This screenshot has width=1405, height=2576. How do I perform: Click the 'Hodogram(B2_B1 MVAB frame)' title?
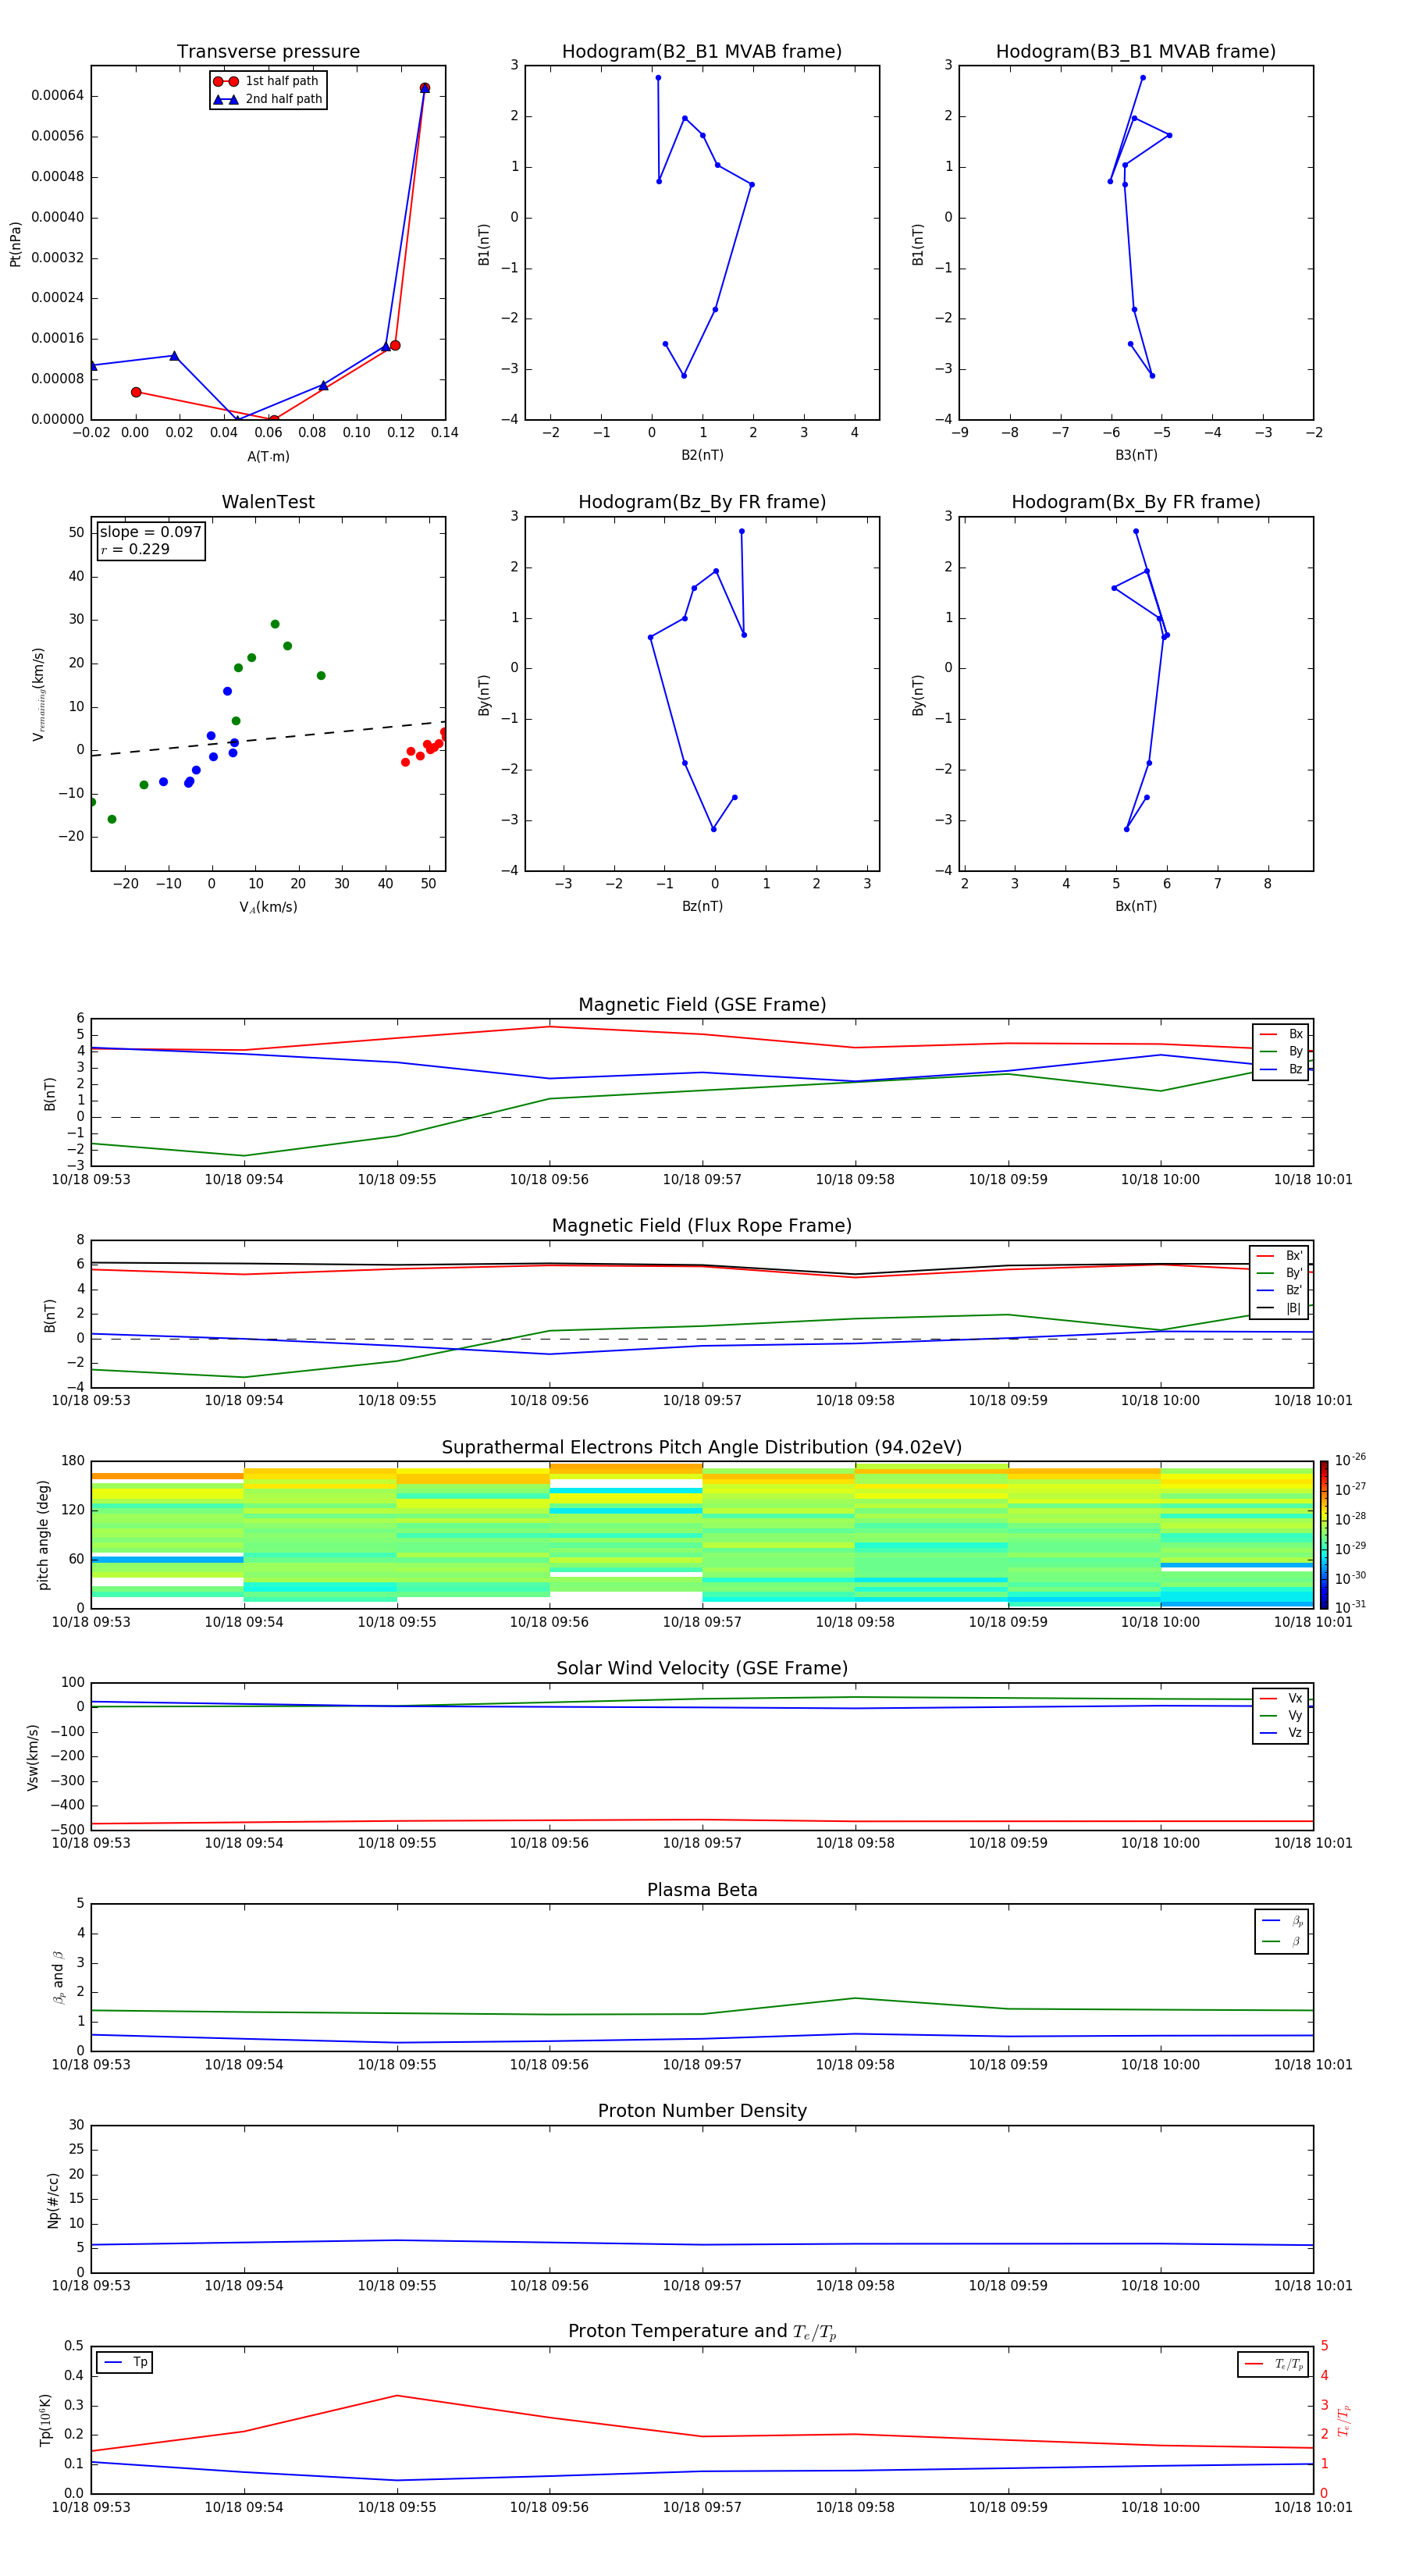(702, 52)
